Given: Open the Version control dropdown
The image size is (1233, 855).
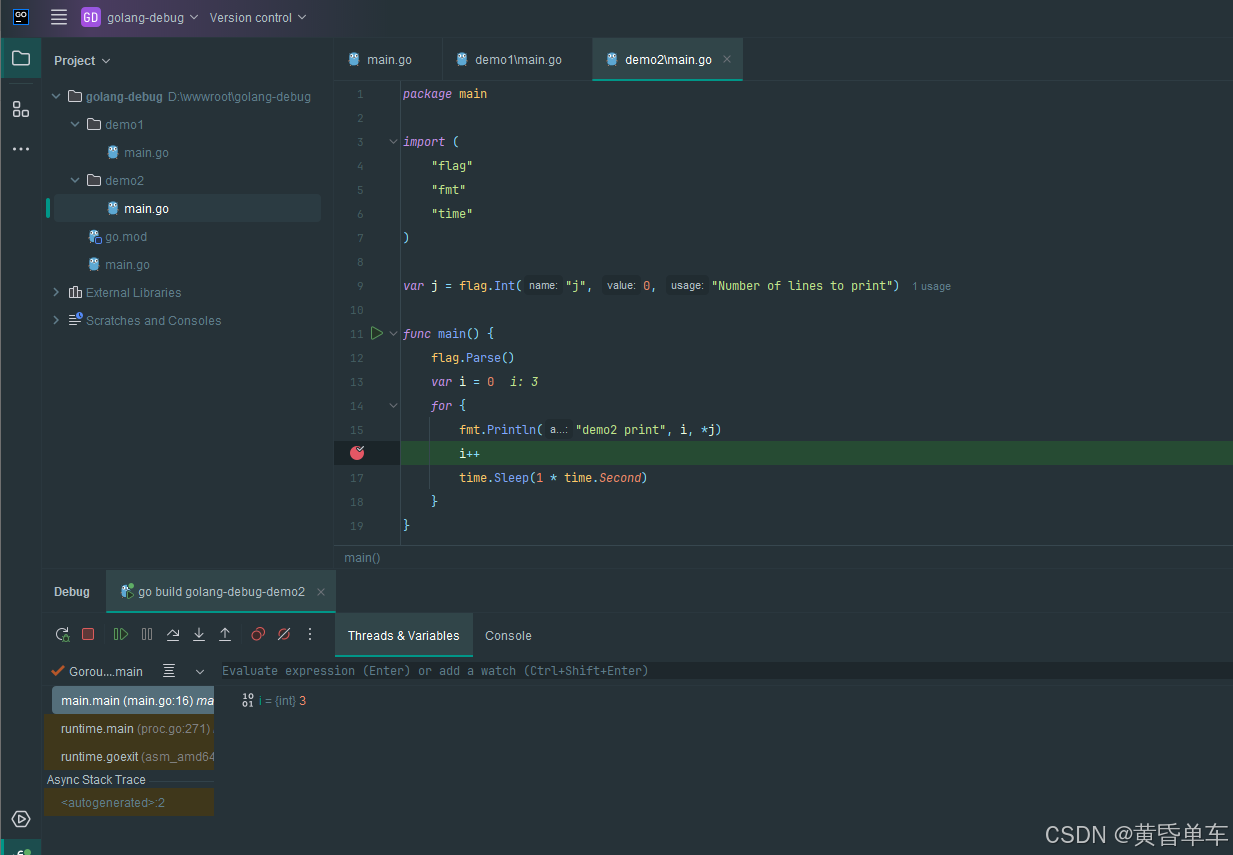Looking at the screenshot, I should (258, 17).
